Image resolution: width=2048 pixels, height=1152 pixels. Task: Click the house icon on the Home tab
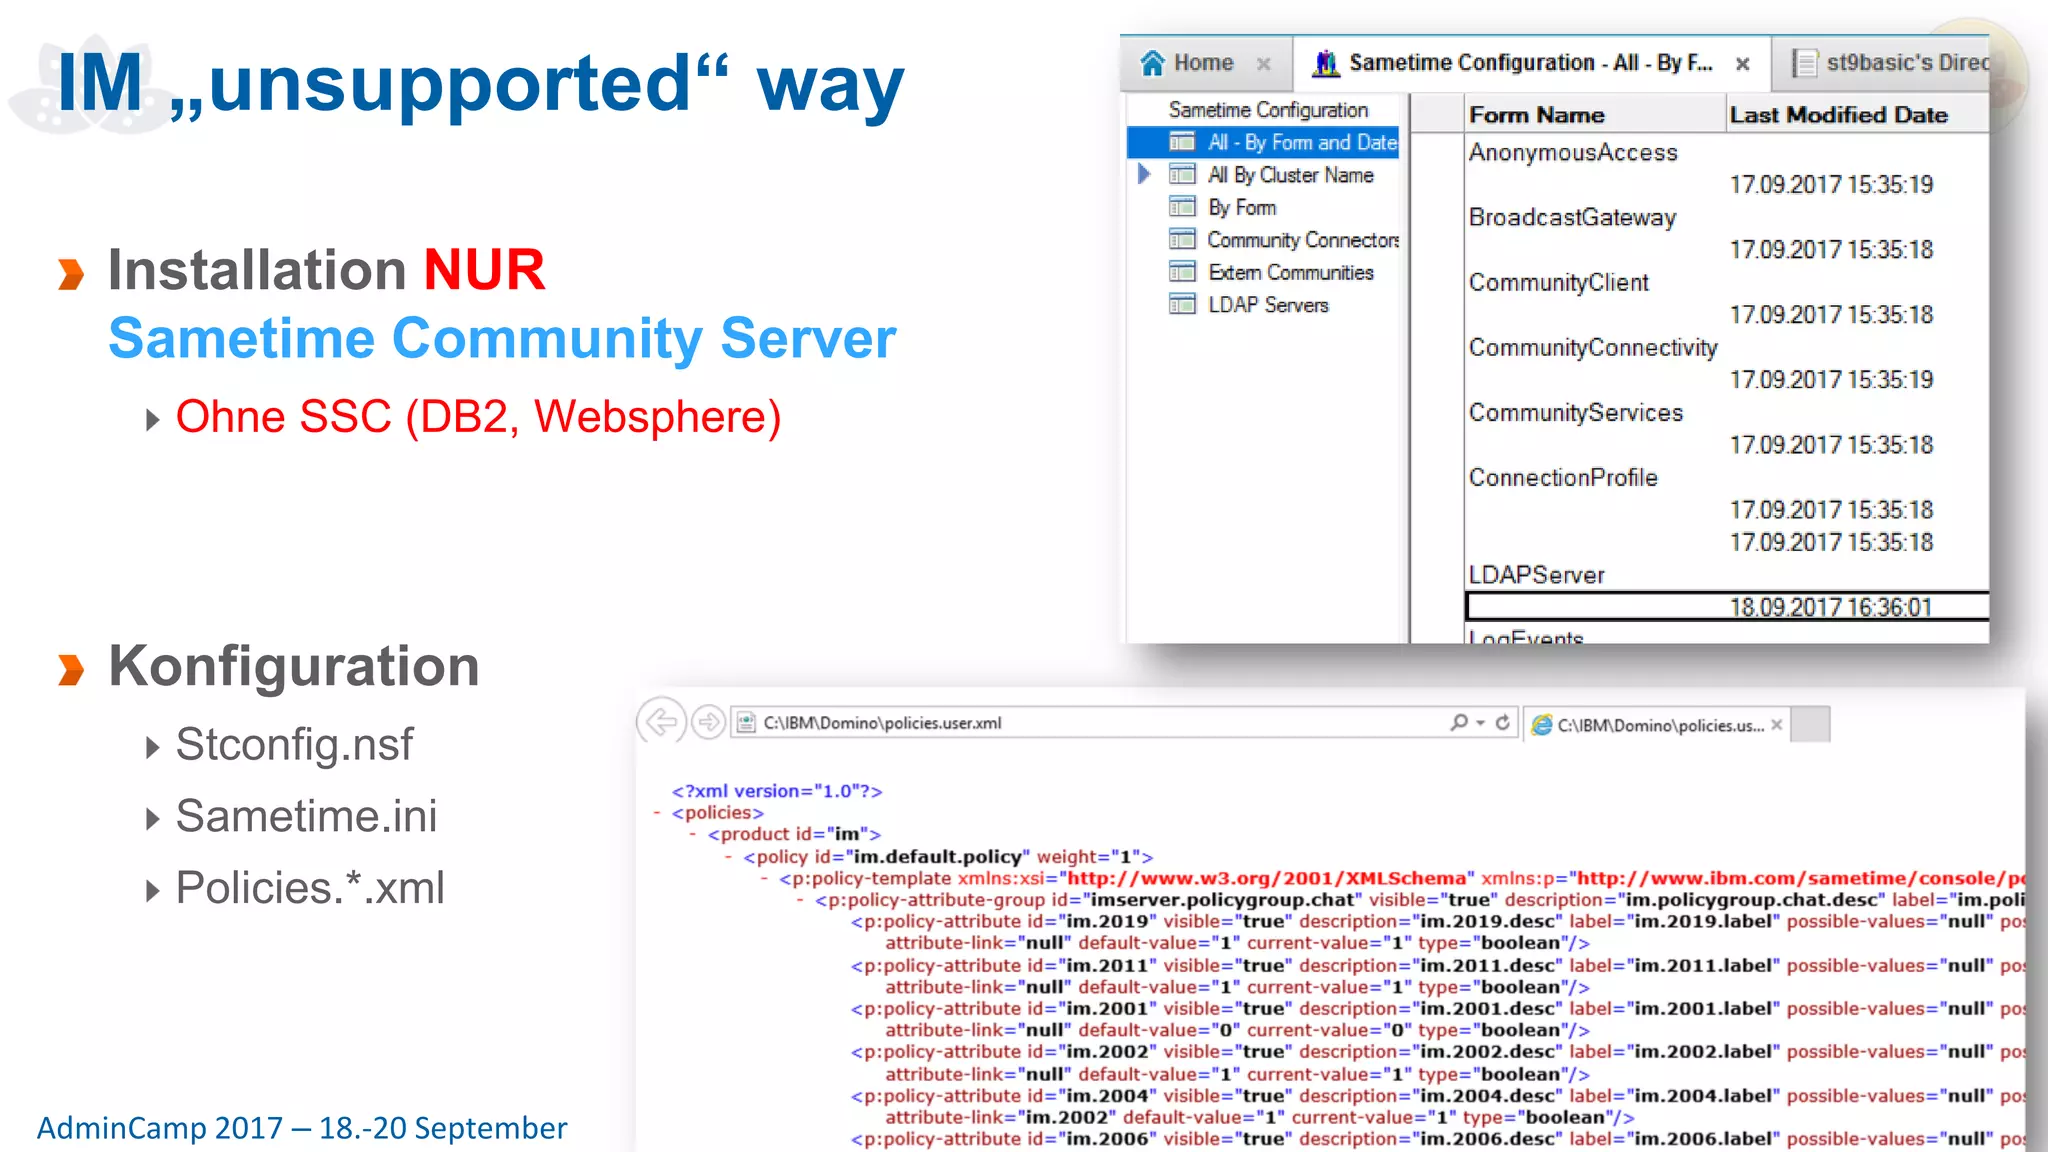click(x=1153, y=63)
